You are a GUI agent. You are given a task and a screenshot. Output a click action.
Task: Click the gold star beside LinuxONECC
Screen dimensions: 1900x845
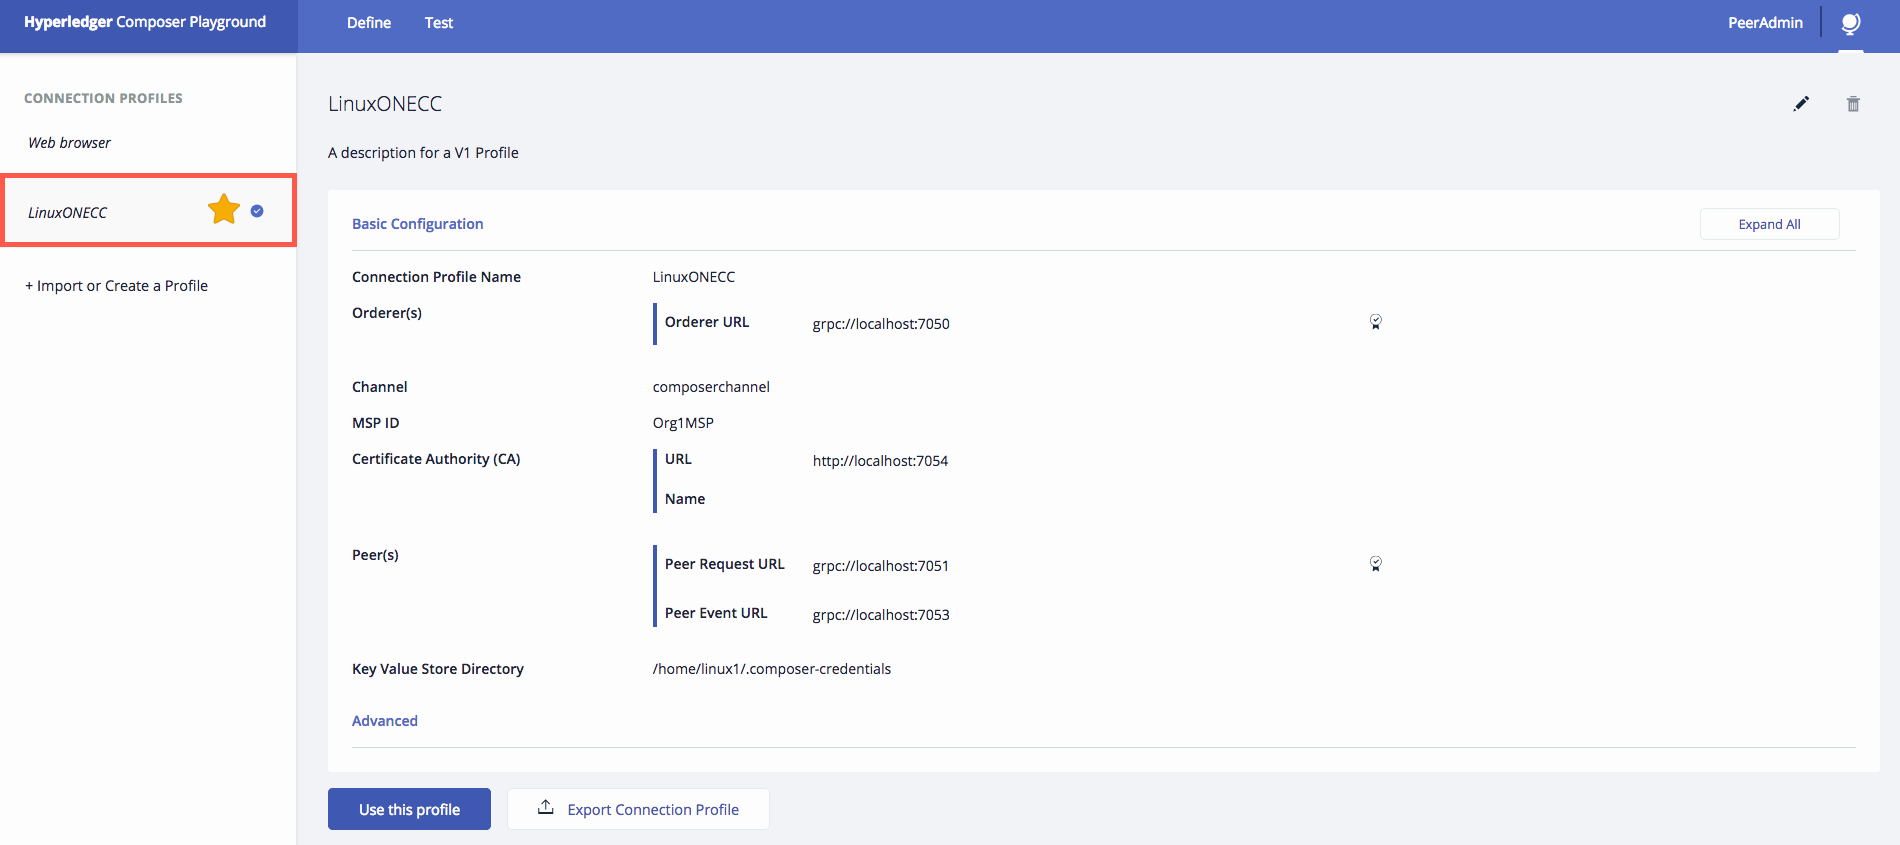pyautogui.click(x=224, y=209)
